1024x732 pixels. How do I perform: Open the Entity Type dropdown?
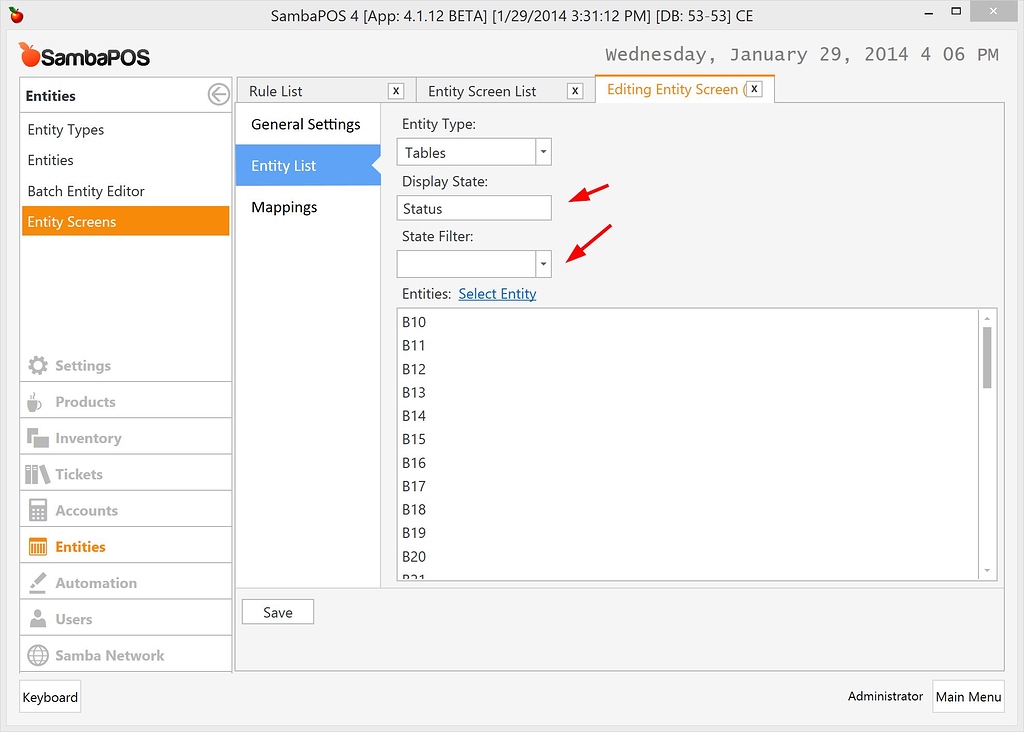543,151
